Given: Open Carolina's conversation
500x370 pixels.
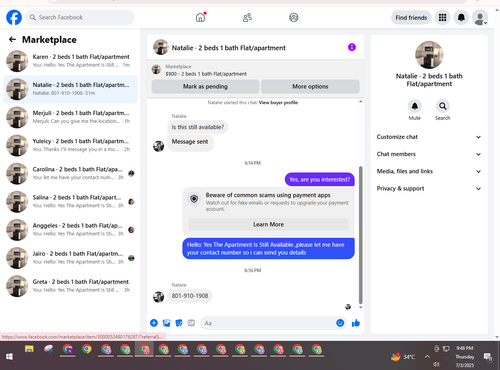Looking at the screenshot, I should point(70,173).
